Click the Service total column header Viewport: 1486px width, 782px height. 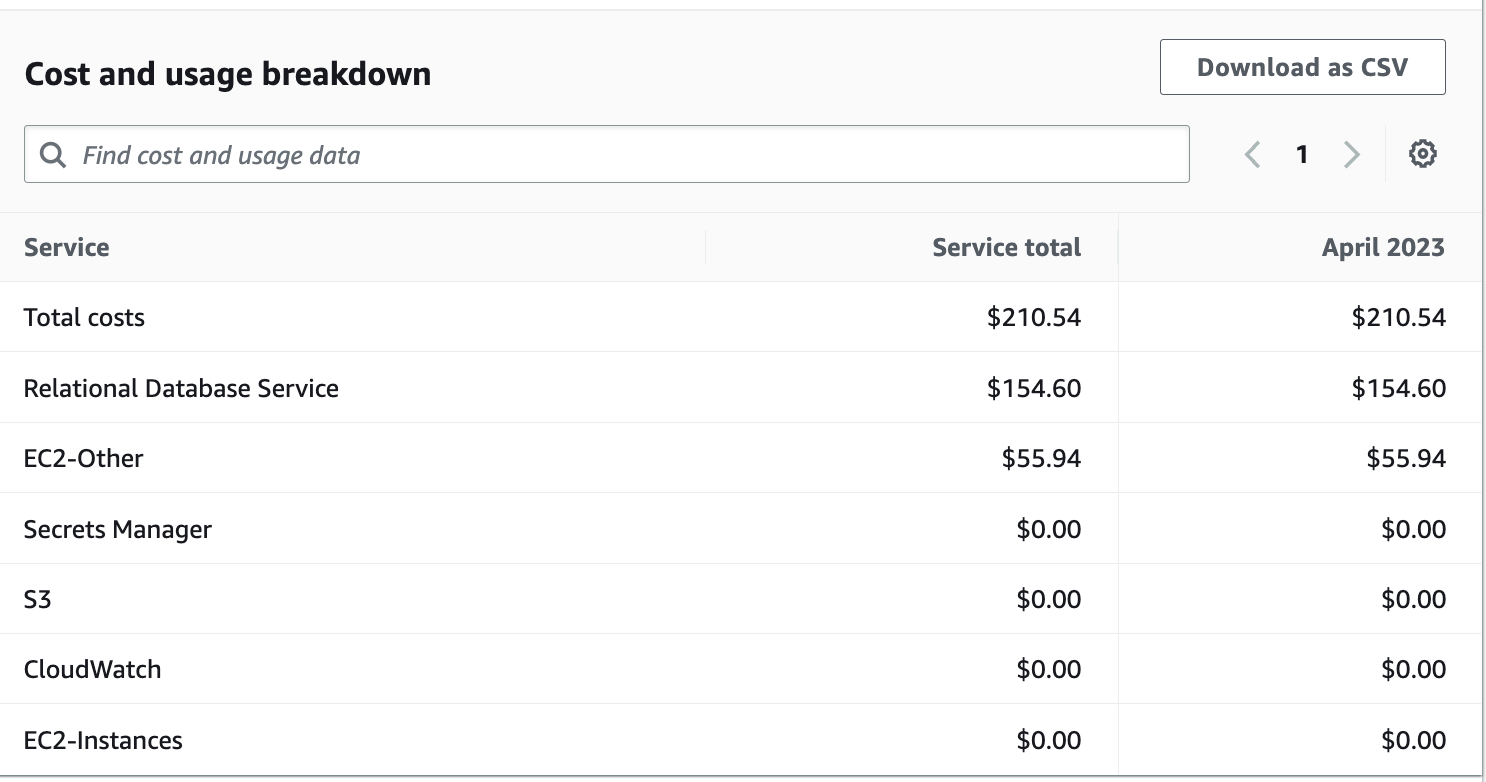click(1006, 247)
